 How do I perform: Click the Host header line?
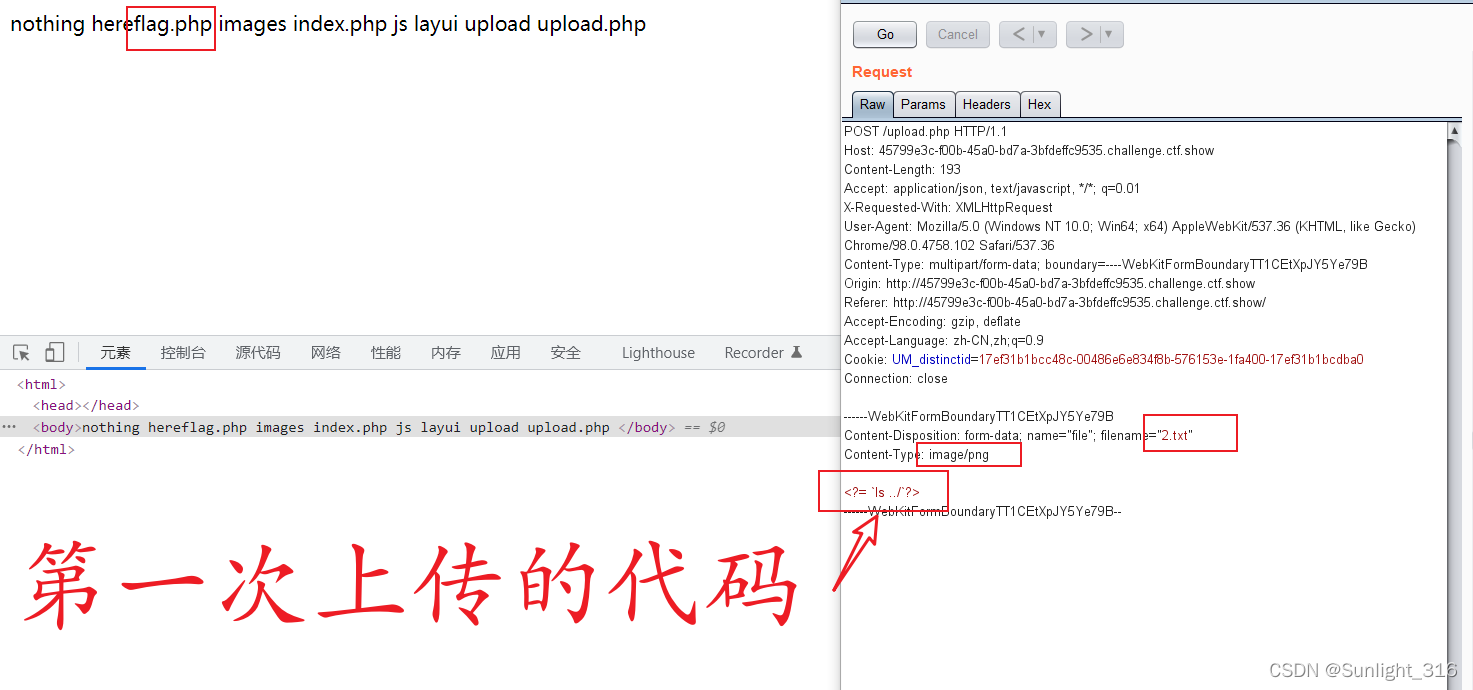1029,150
